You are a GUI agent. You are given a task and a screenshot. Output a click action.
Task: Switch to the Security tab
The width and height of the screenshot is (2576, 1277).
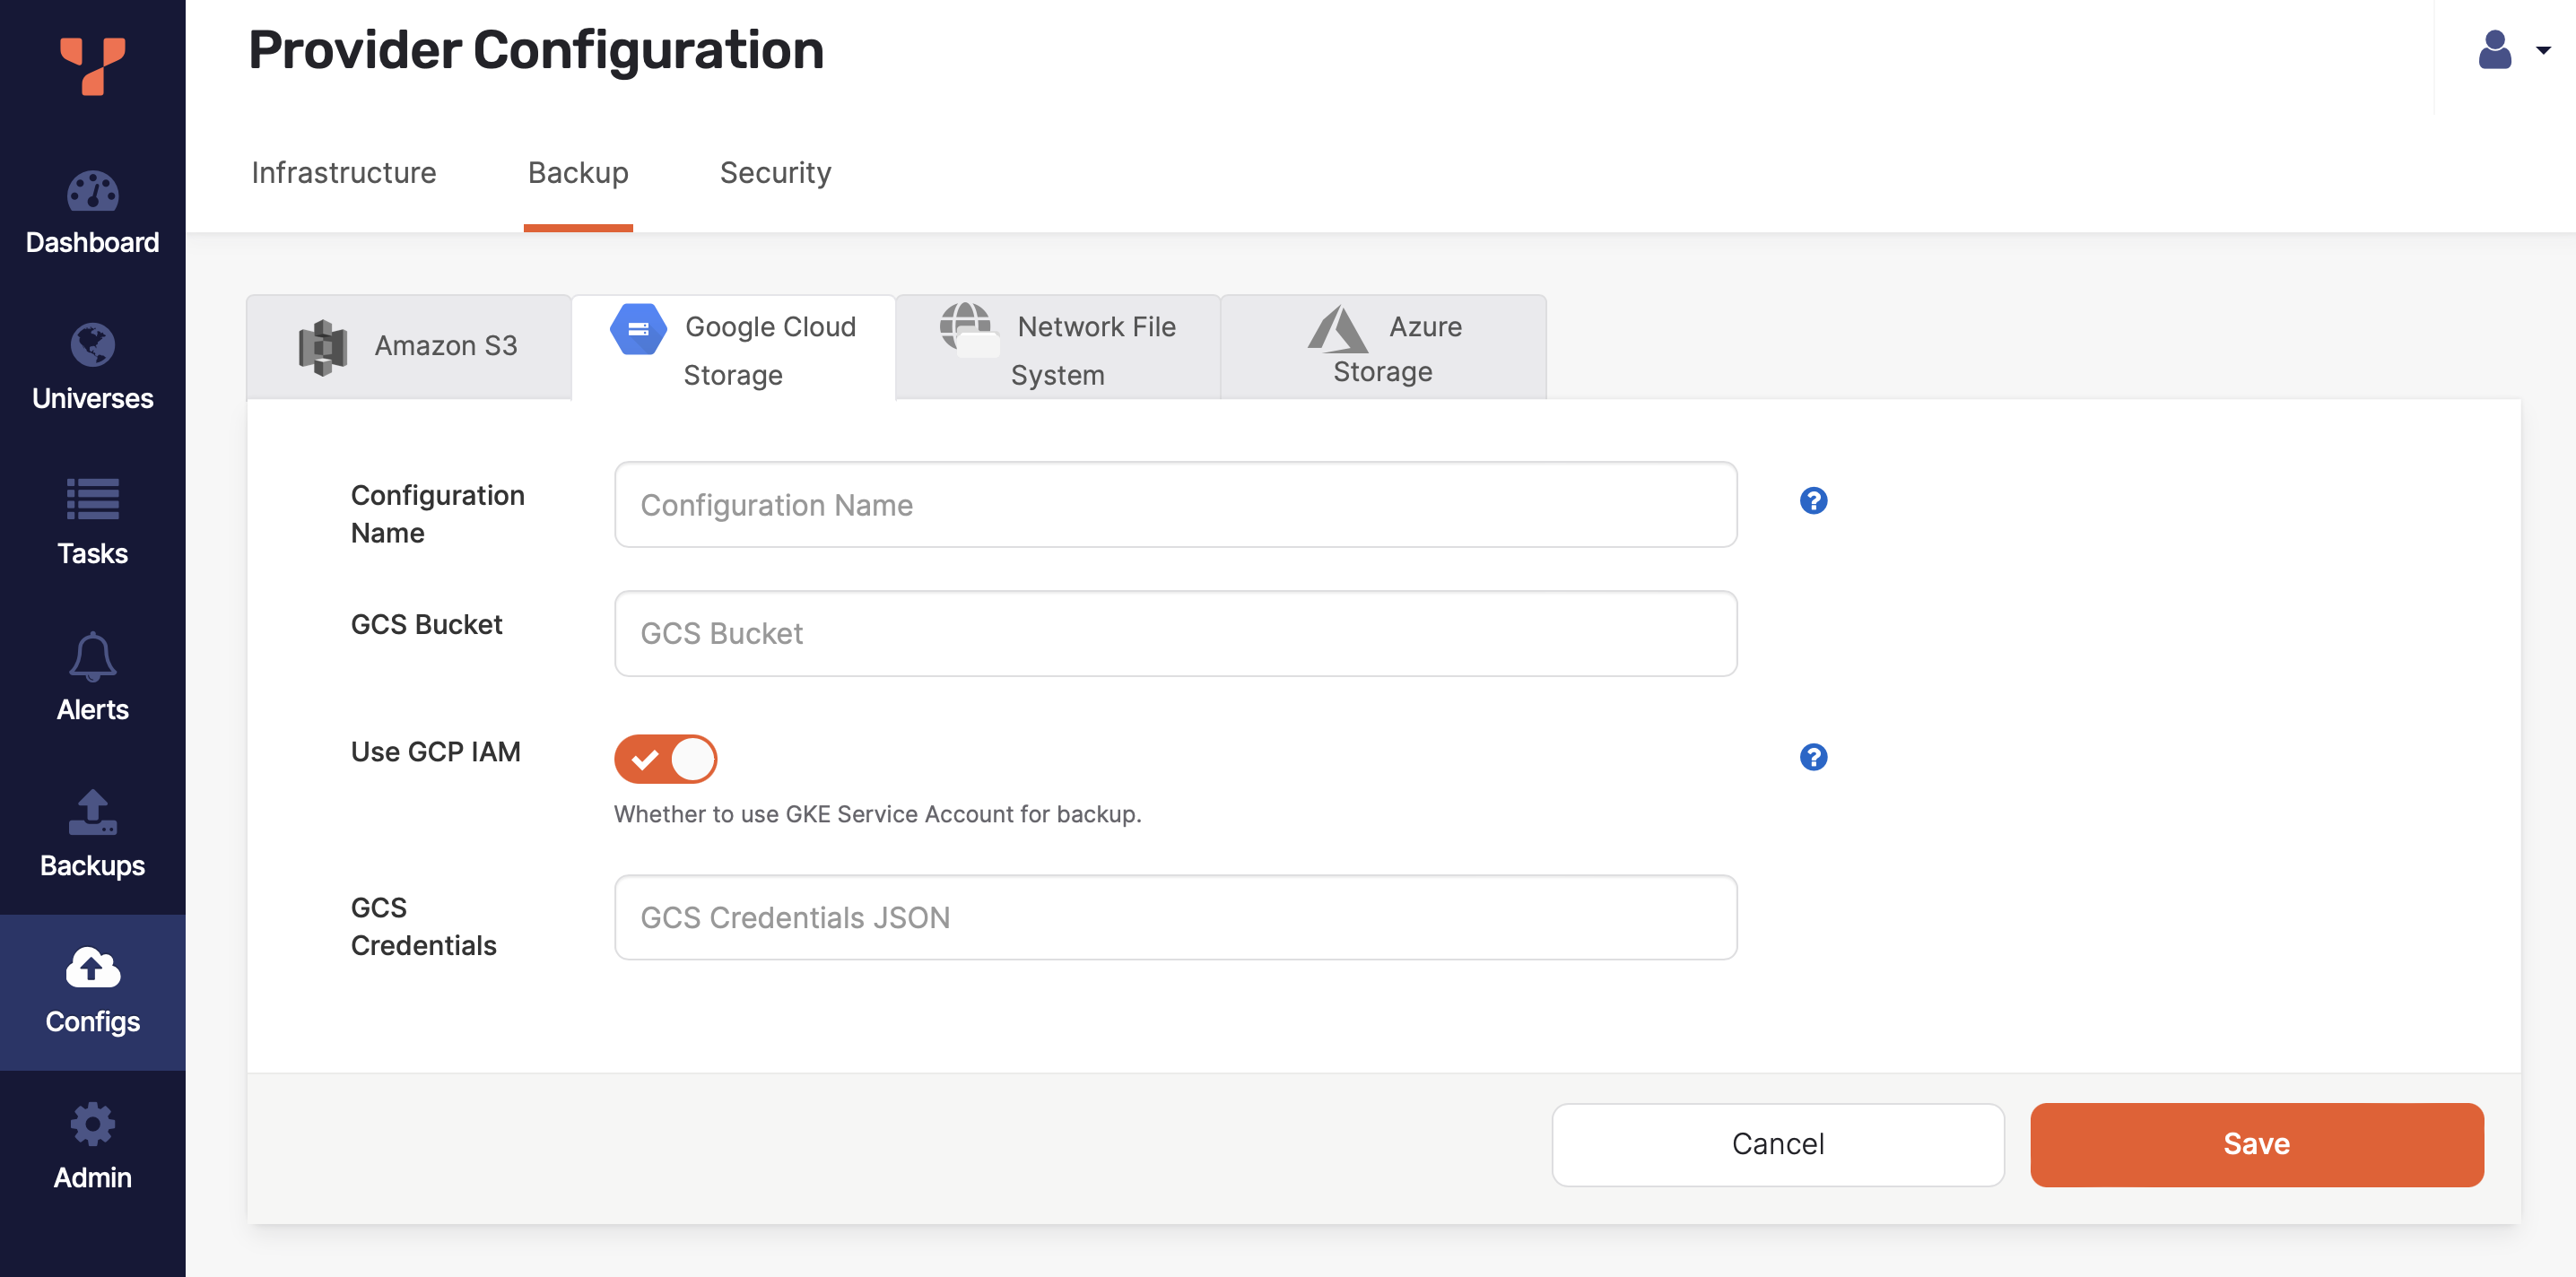point(775,172)
